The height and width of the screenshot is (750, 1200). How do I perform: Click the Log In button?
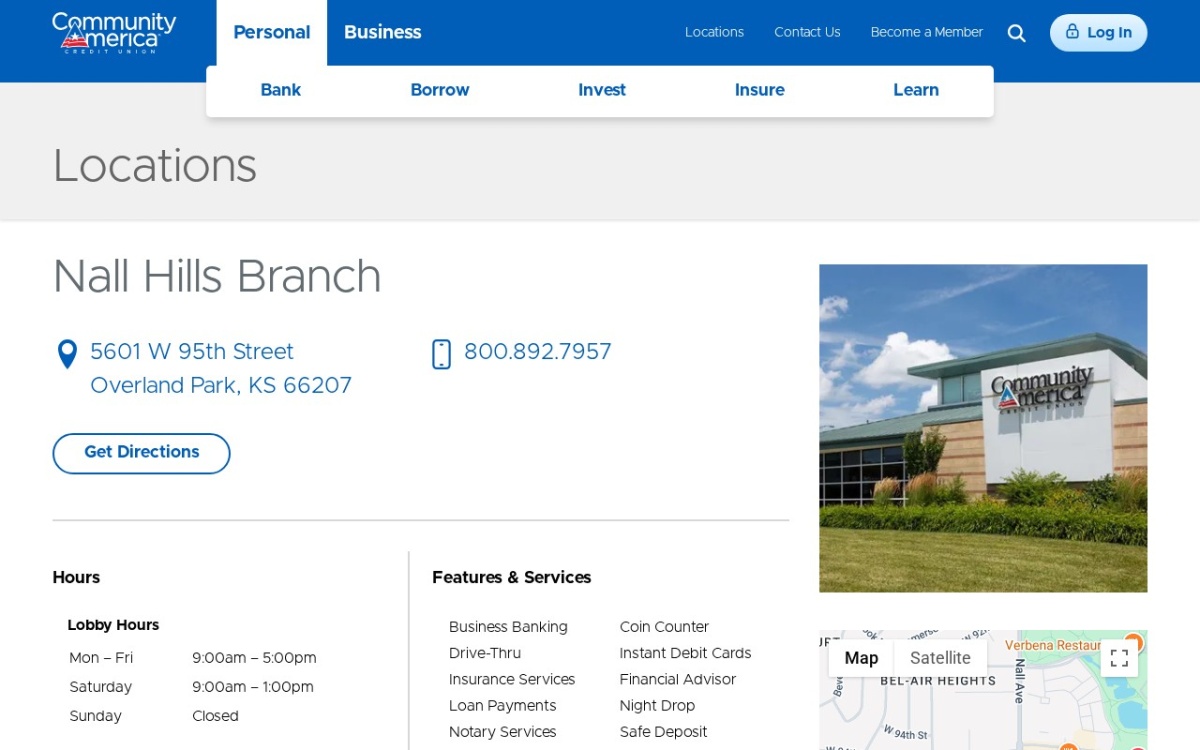[1098, 33]
